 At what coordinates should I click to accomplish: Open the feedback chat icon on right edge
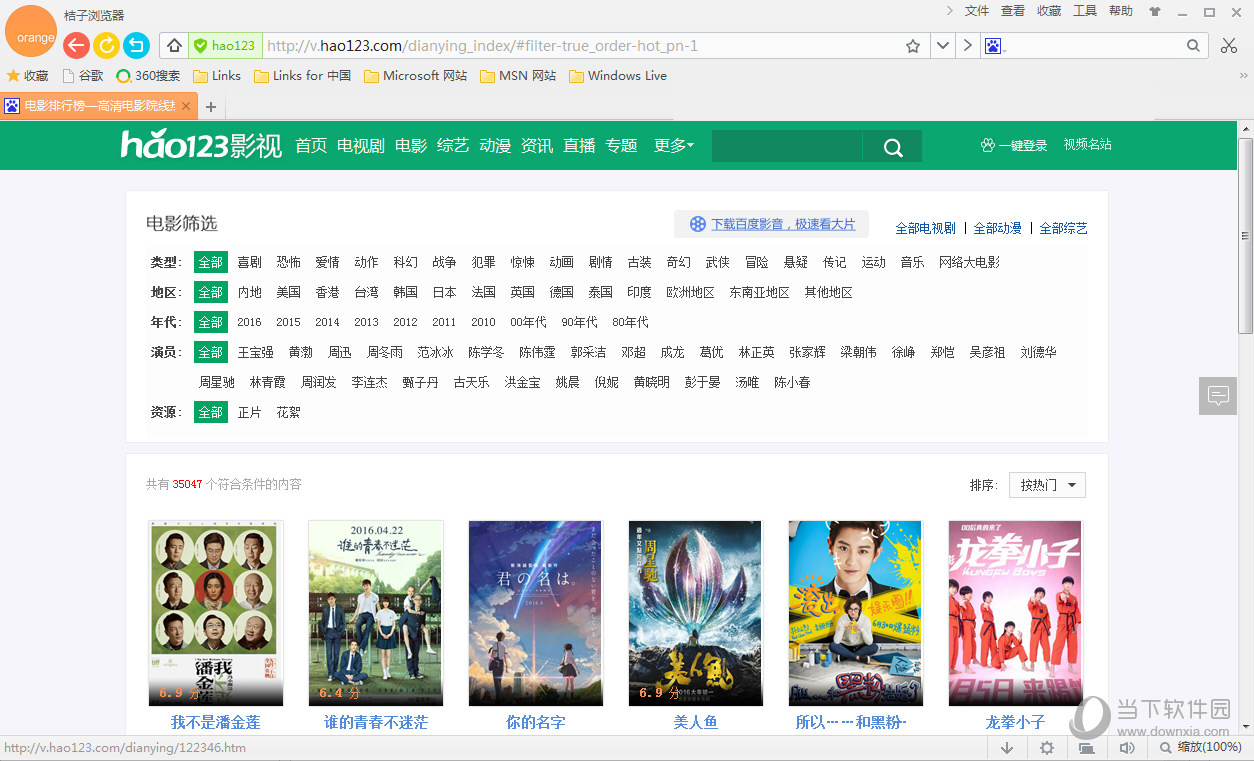[x=1218, y=395]
